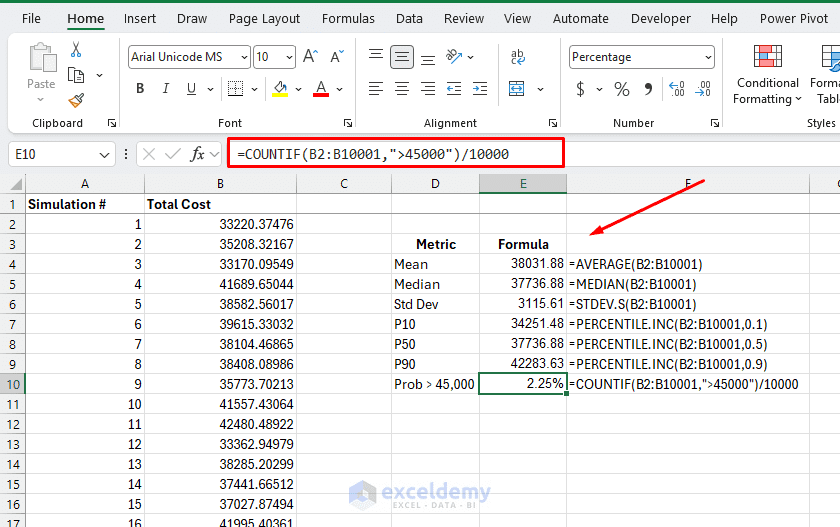
Task: Click the Cut scissors icon
Action: click(76, 50)
